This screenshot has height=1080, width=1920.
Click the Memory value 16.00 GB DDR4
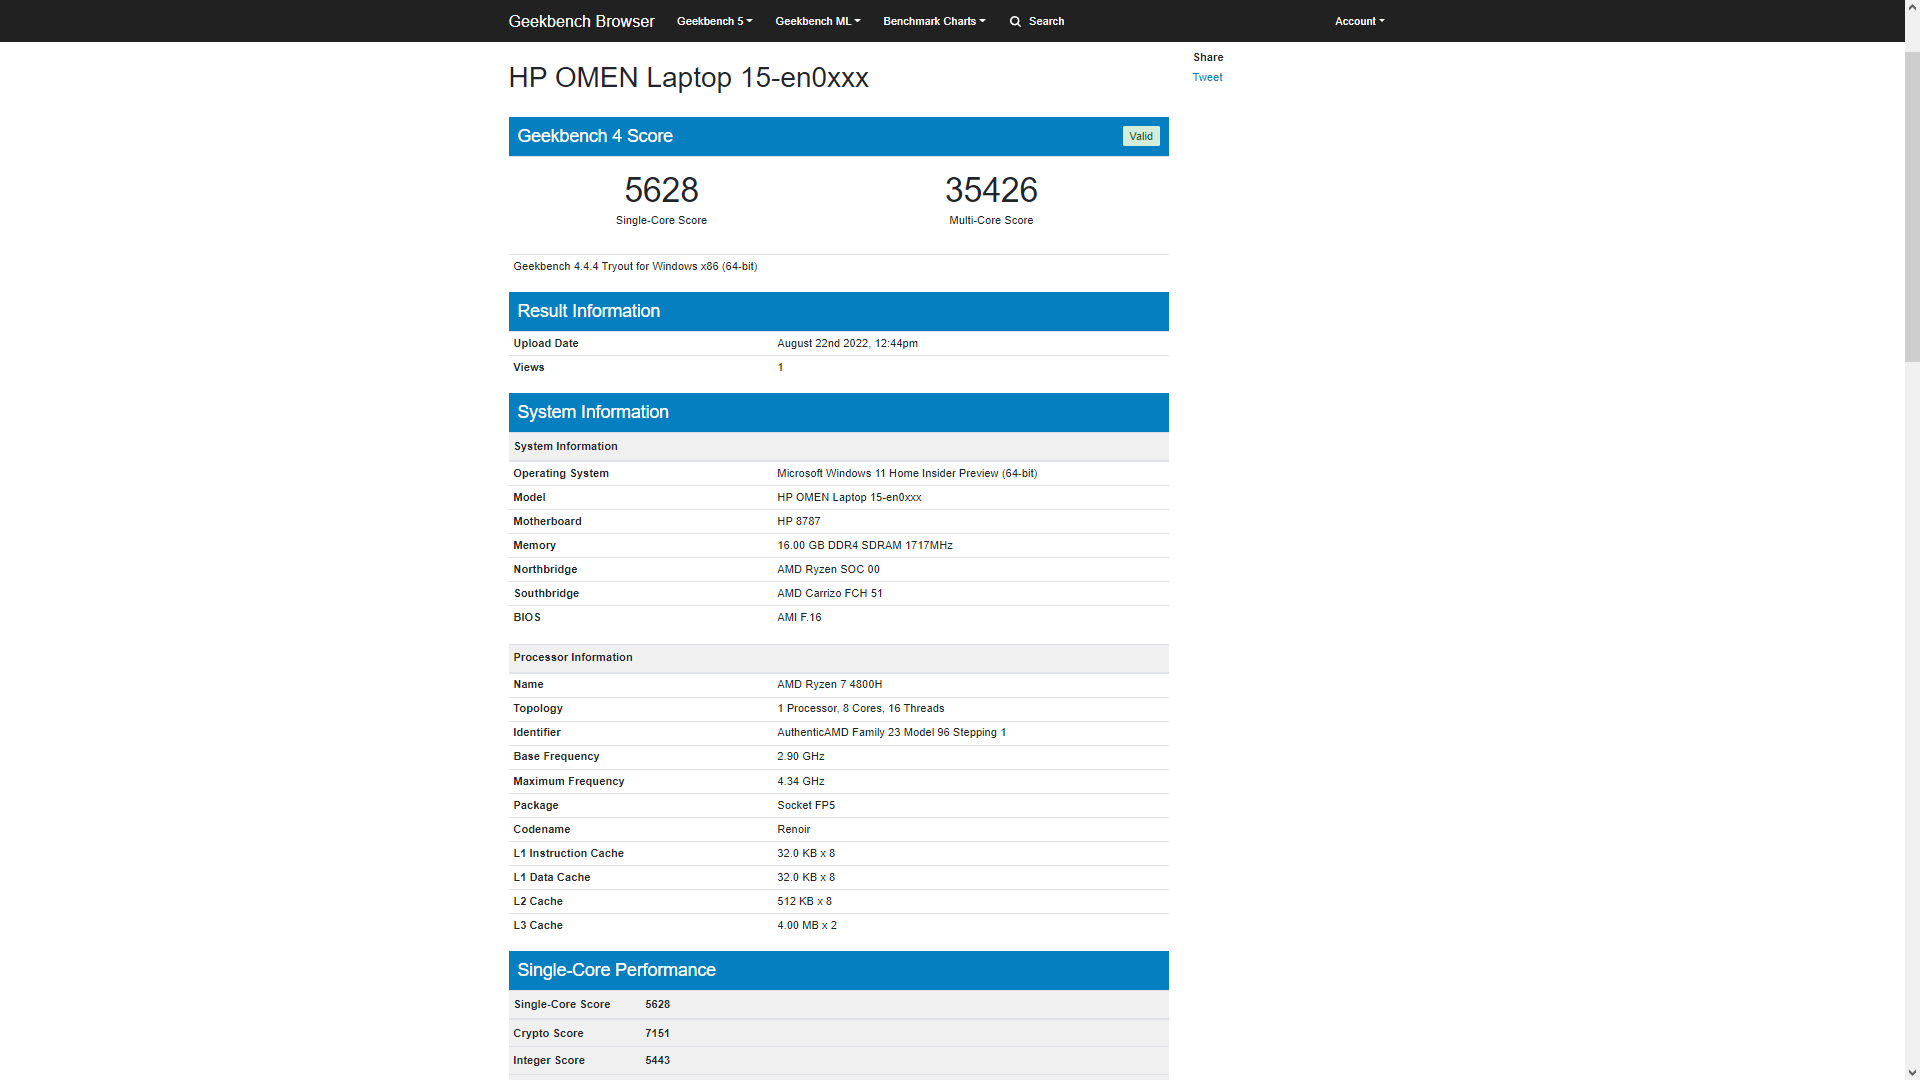[865, 545]
